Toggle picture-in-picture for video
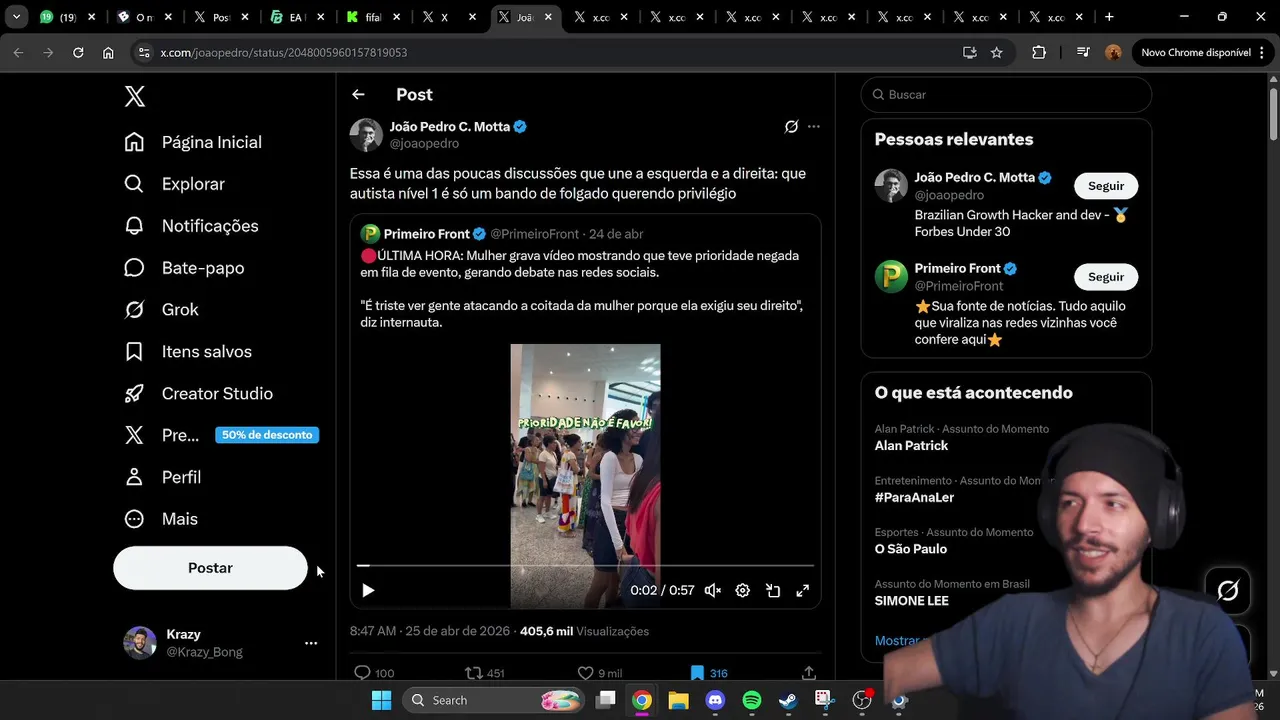1280x720 pixels. coord(773,591)
